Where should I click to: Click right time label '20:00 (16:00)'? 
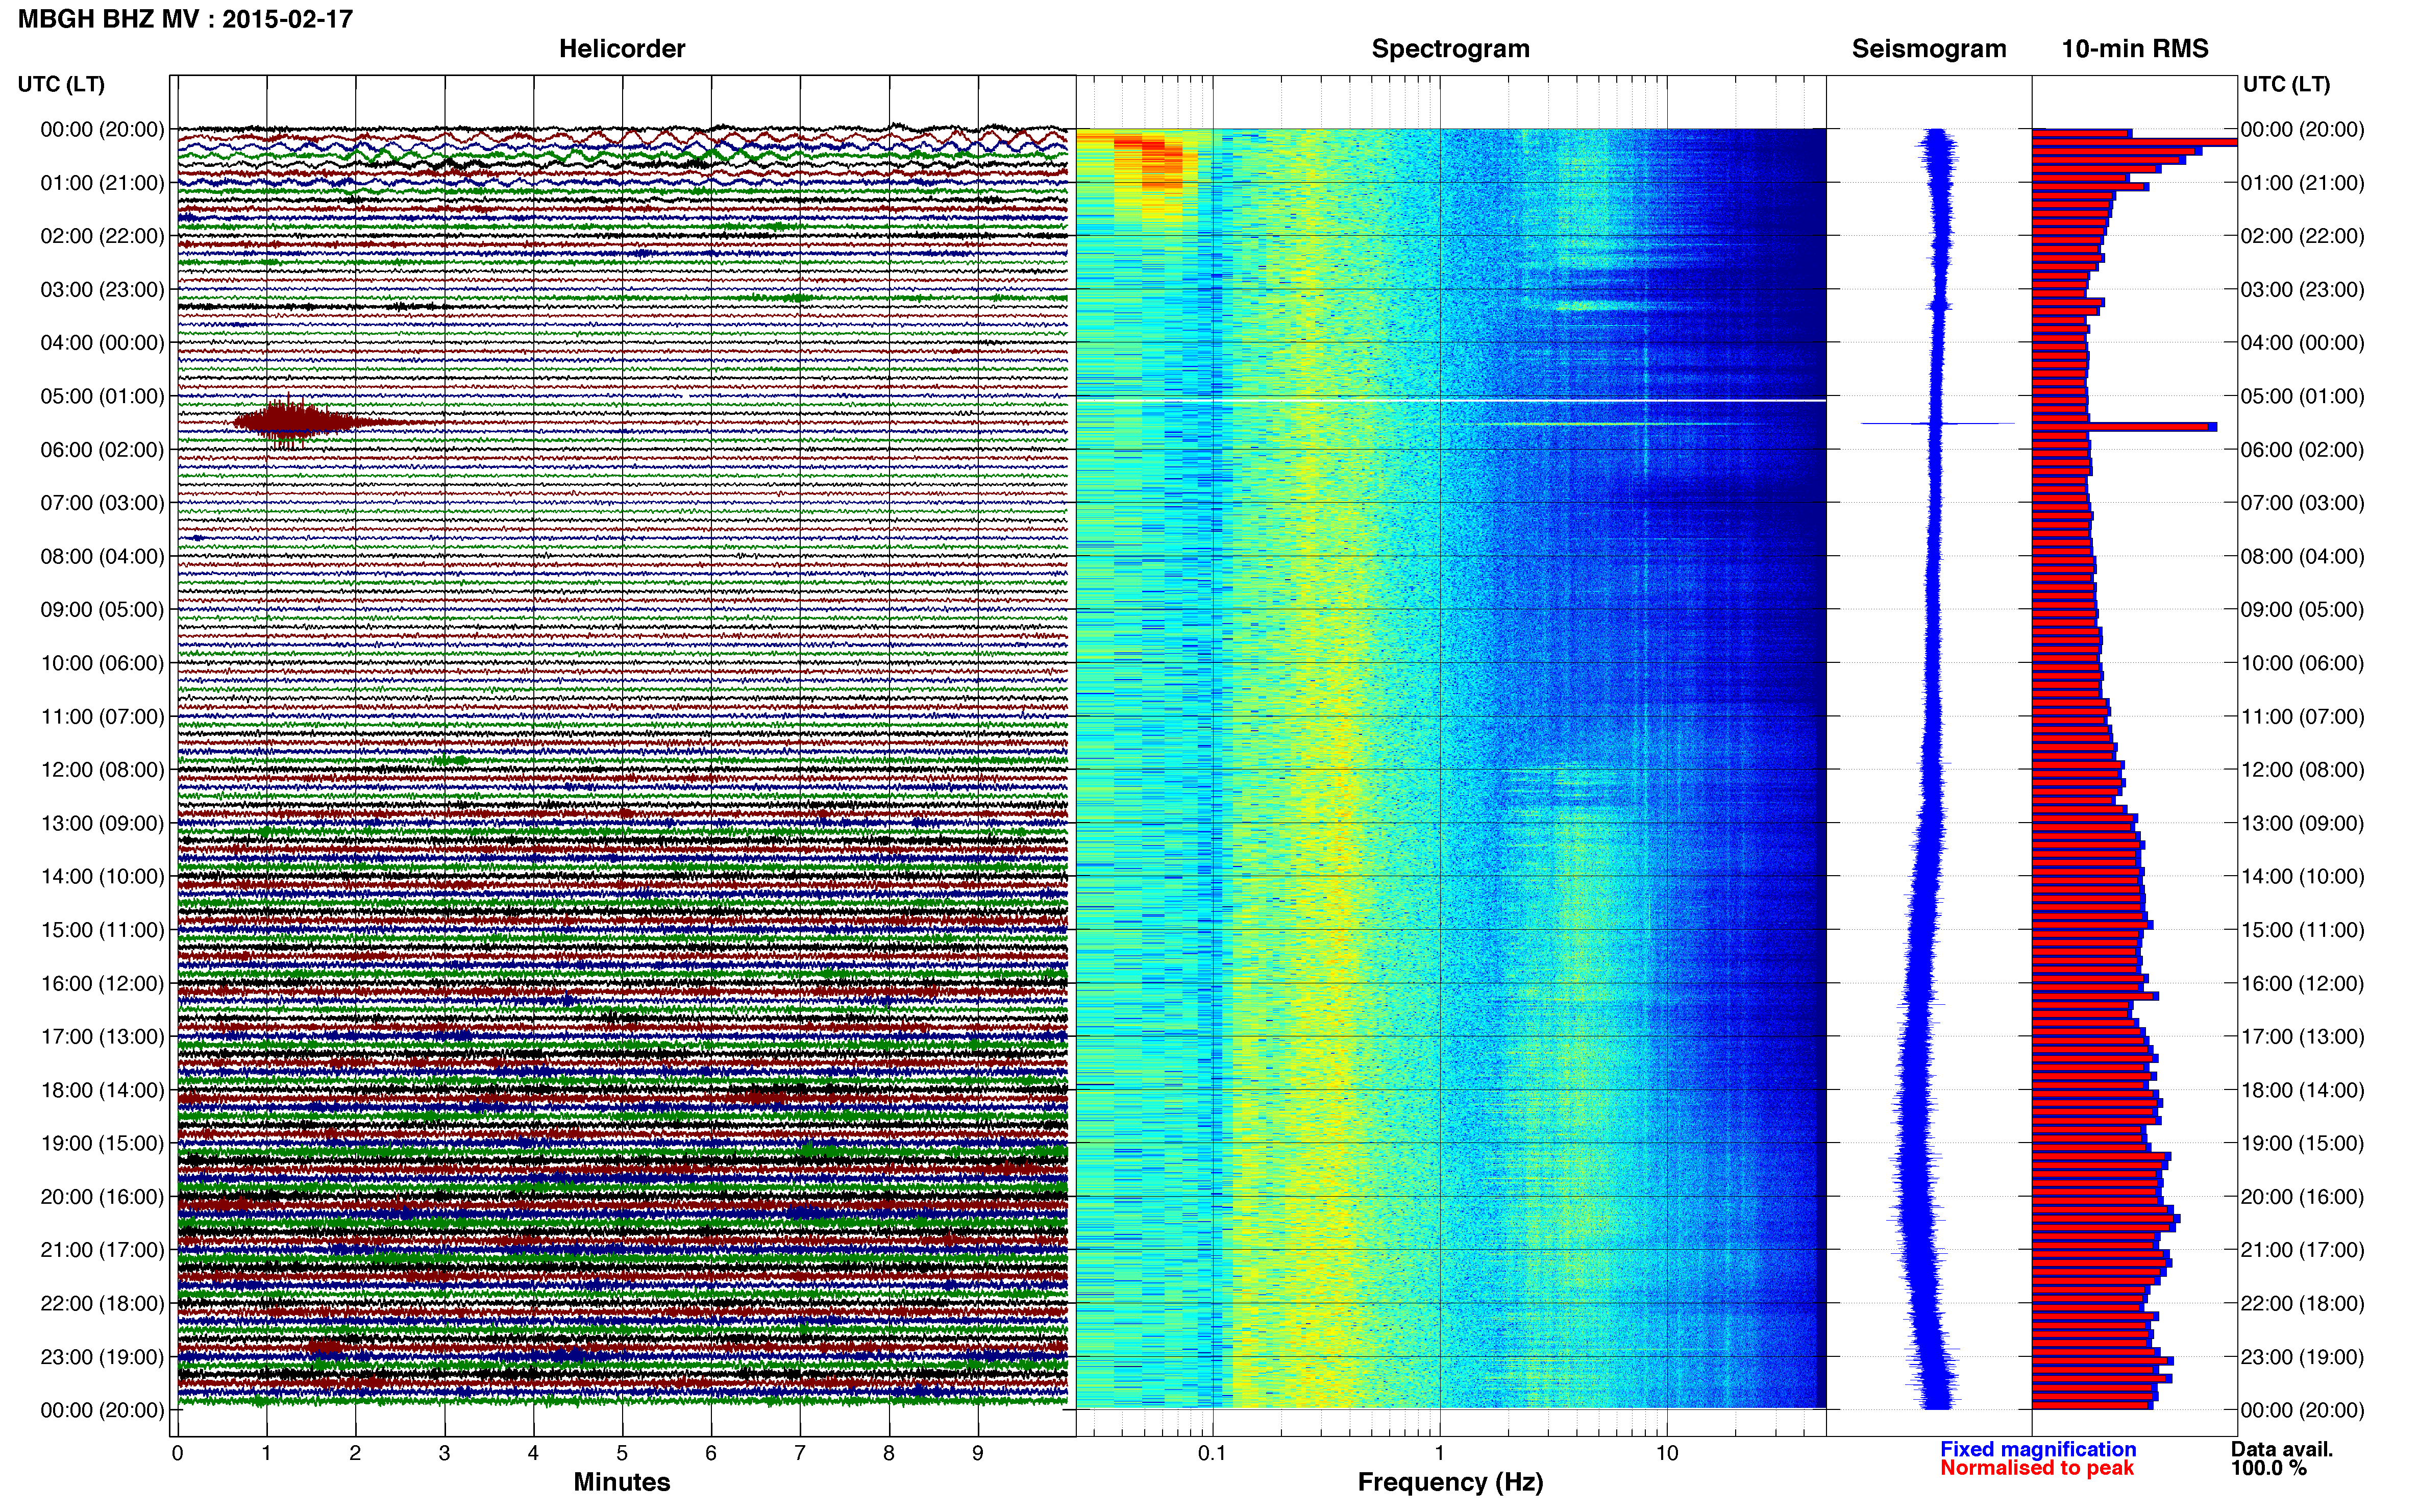tap(2302, 1197)
